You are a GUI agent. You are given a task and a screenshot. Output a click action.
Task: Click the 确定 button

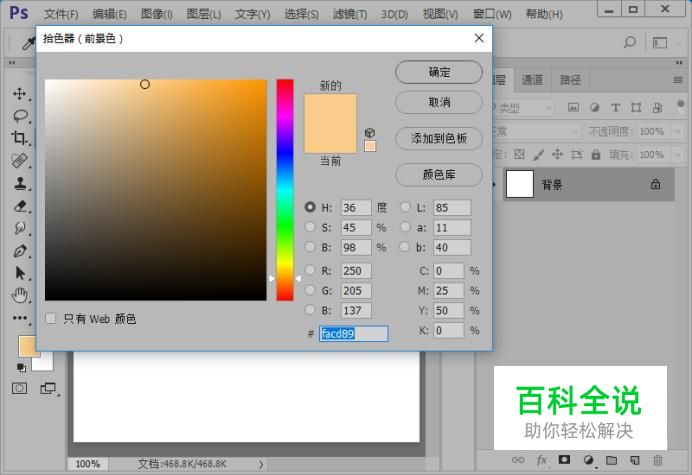click(439, 72)
